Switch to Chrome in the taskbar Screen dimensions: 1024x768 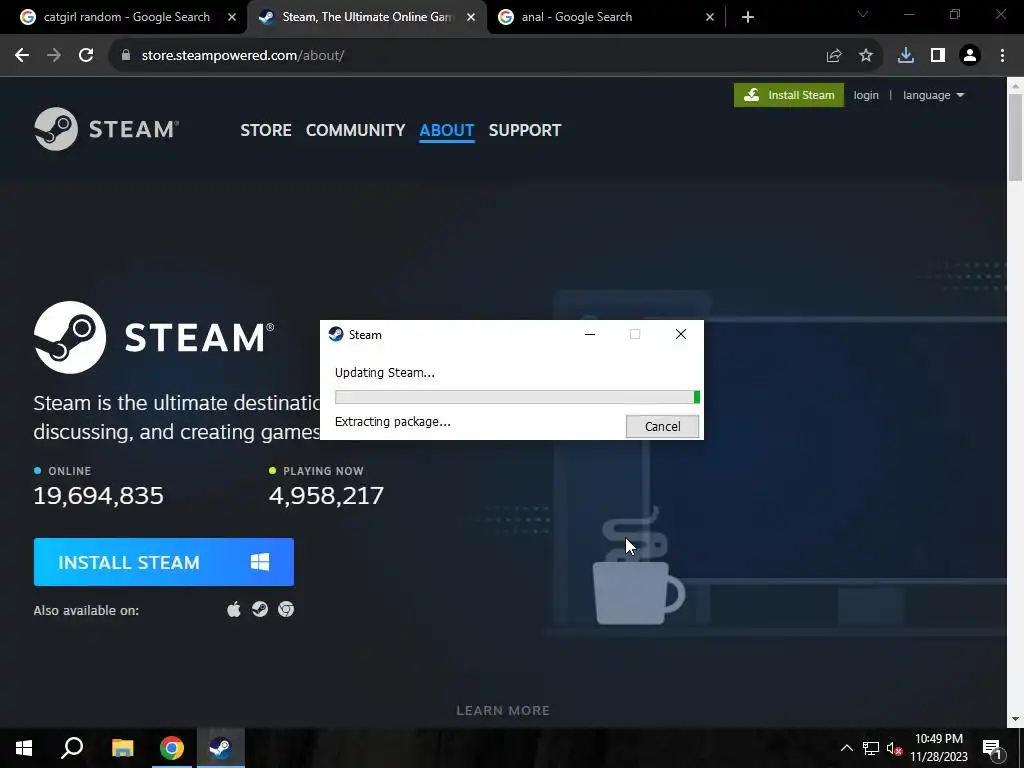(x=172, y=748)
